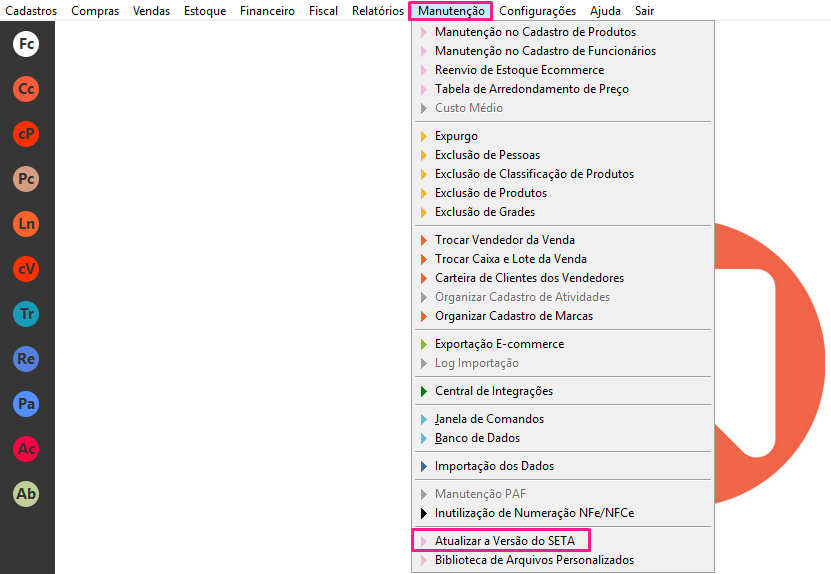The width and height of the screenshot is (831, 574).
Task: Open Central de Integrações
Action: [x=563, y=391]
